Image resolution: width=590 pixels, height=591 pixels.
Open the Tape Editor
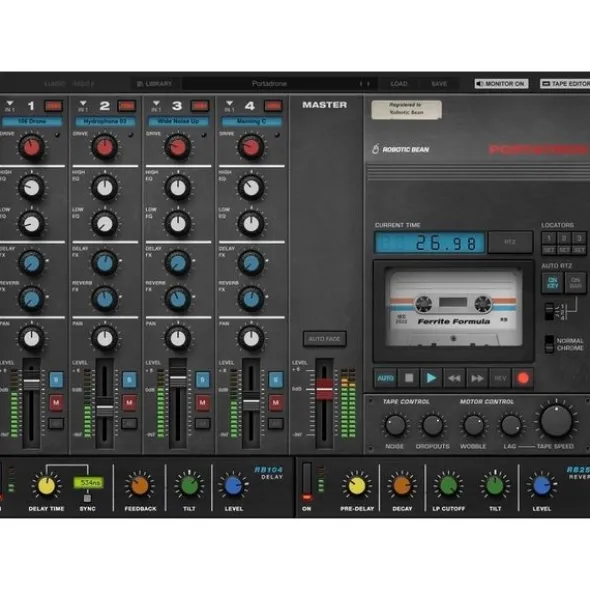click(565, 84)
